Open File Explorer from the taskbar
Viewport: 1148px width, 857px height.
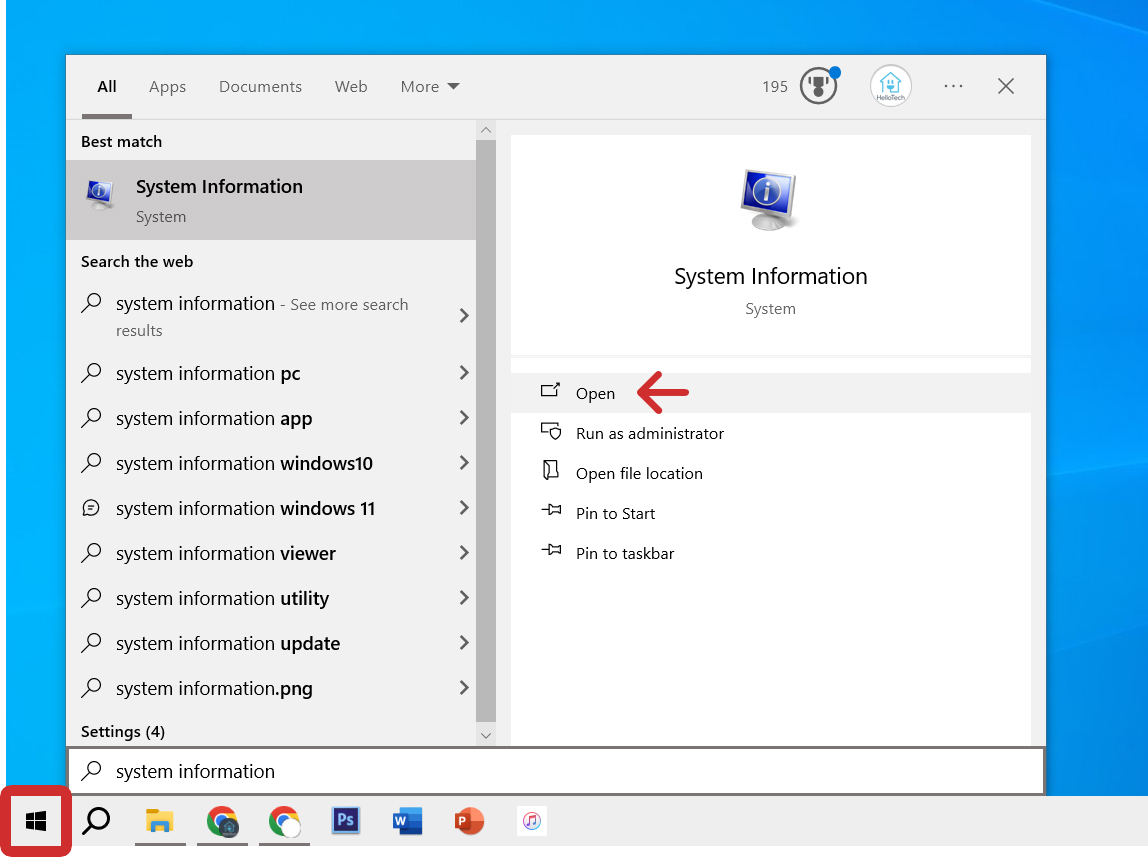[160, 820]
